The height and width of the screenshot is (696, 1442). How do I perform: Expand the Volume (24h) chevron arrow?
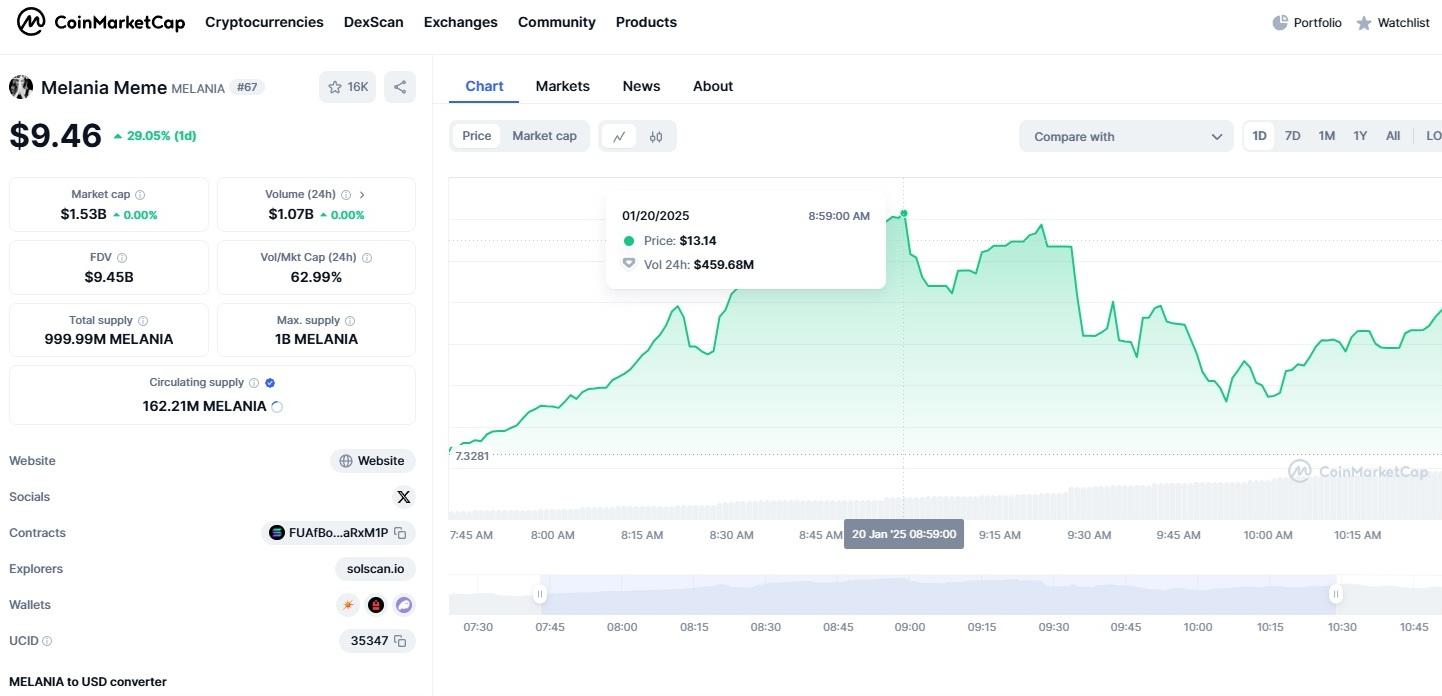coord(362,195)
